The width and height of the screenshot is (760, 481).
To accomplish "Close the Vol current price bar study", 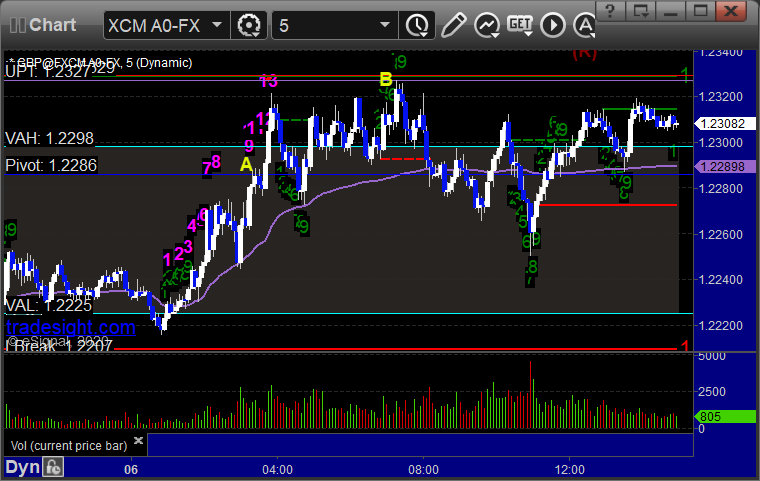I will point(138,441).
